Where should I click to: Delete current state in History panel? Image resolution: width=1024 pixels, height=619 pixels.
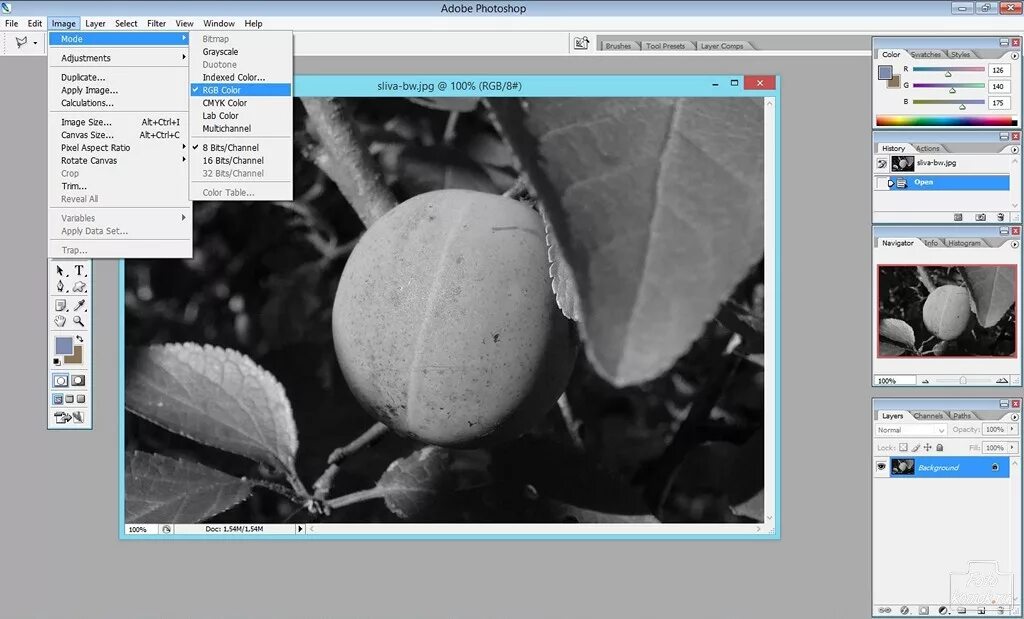[1000, 217]
